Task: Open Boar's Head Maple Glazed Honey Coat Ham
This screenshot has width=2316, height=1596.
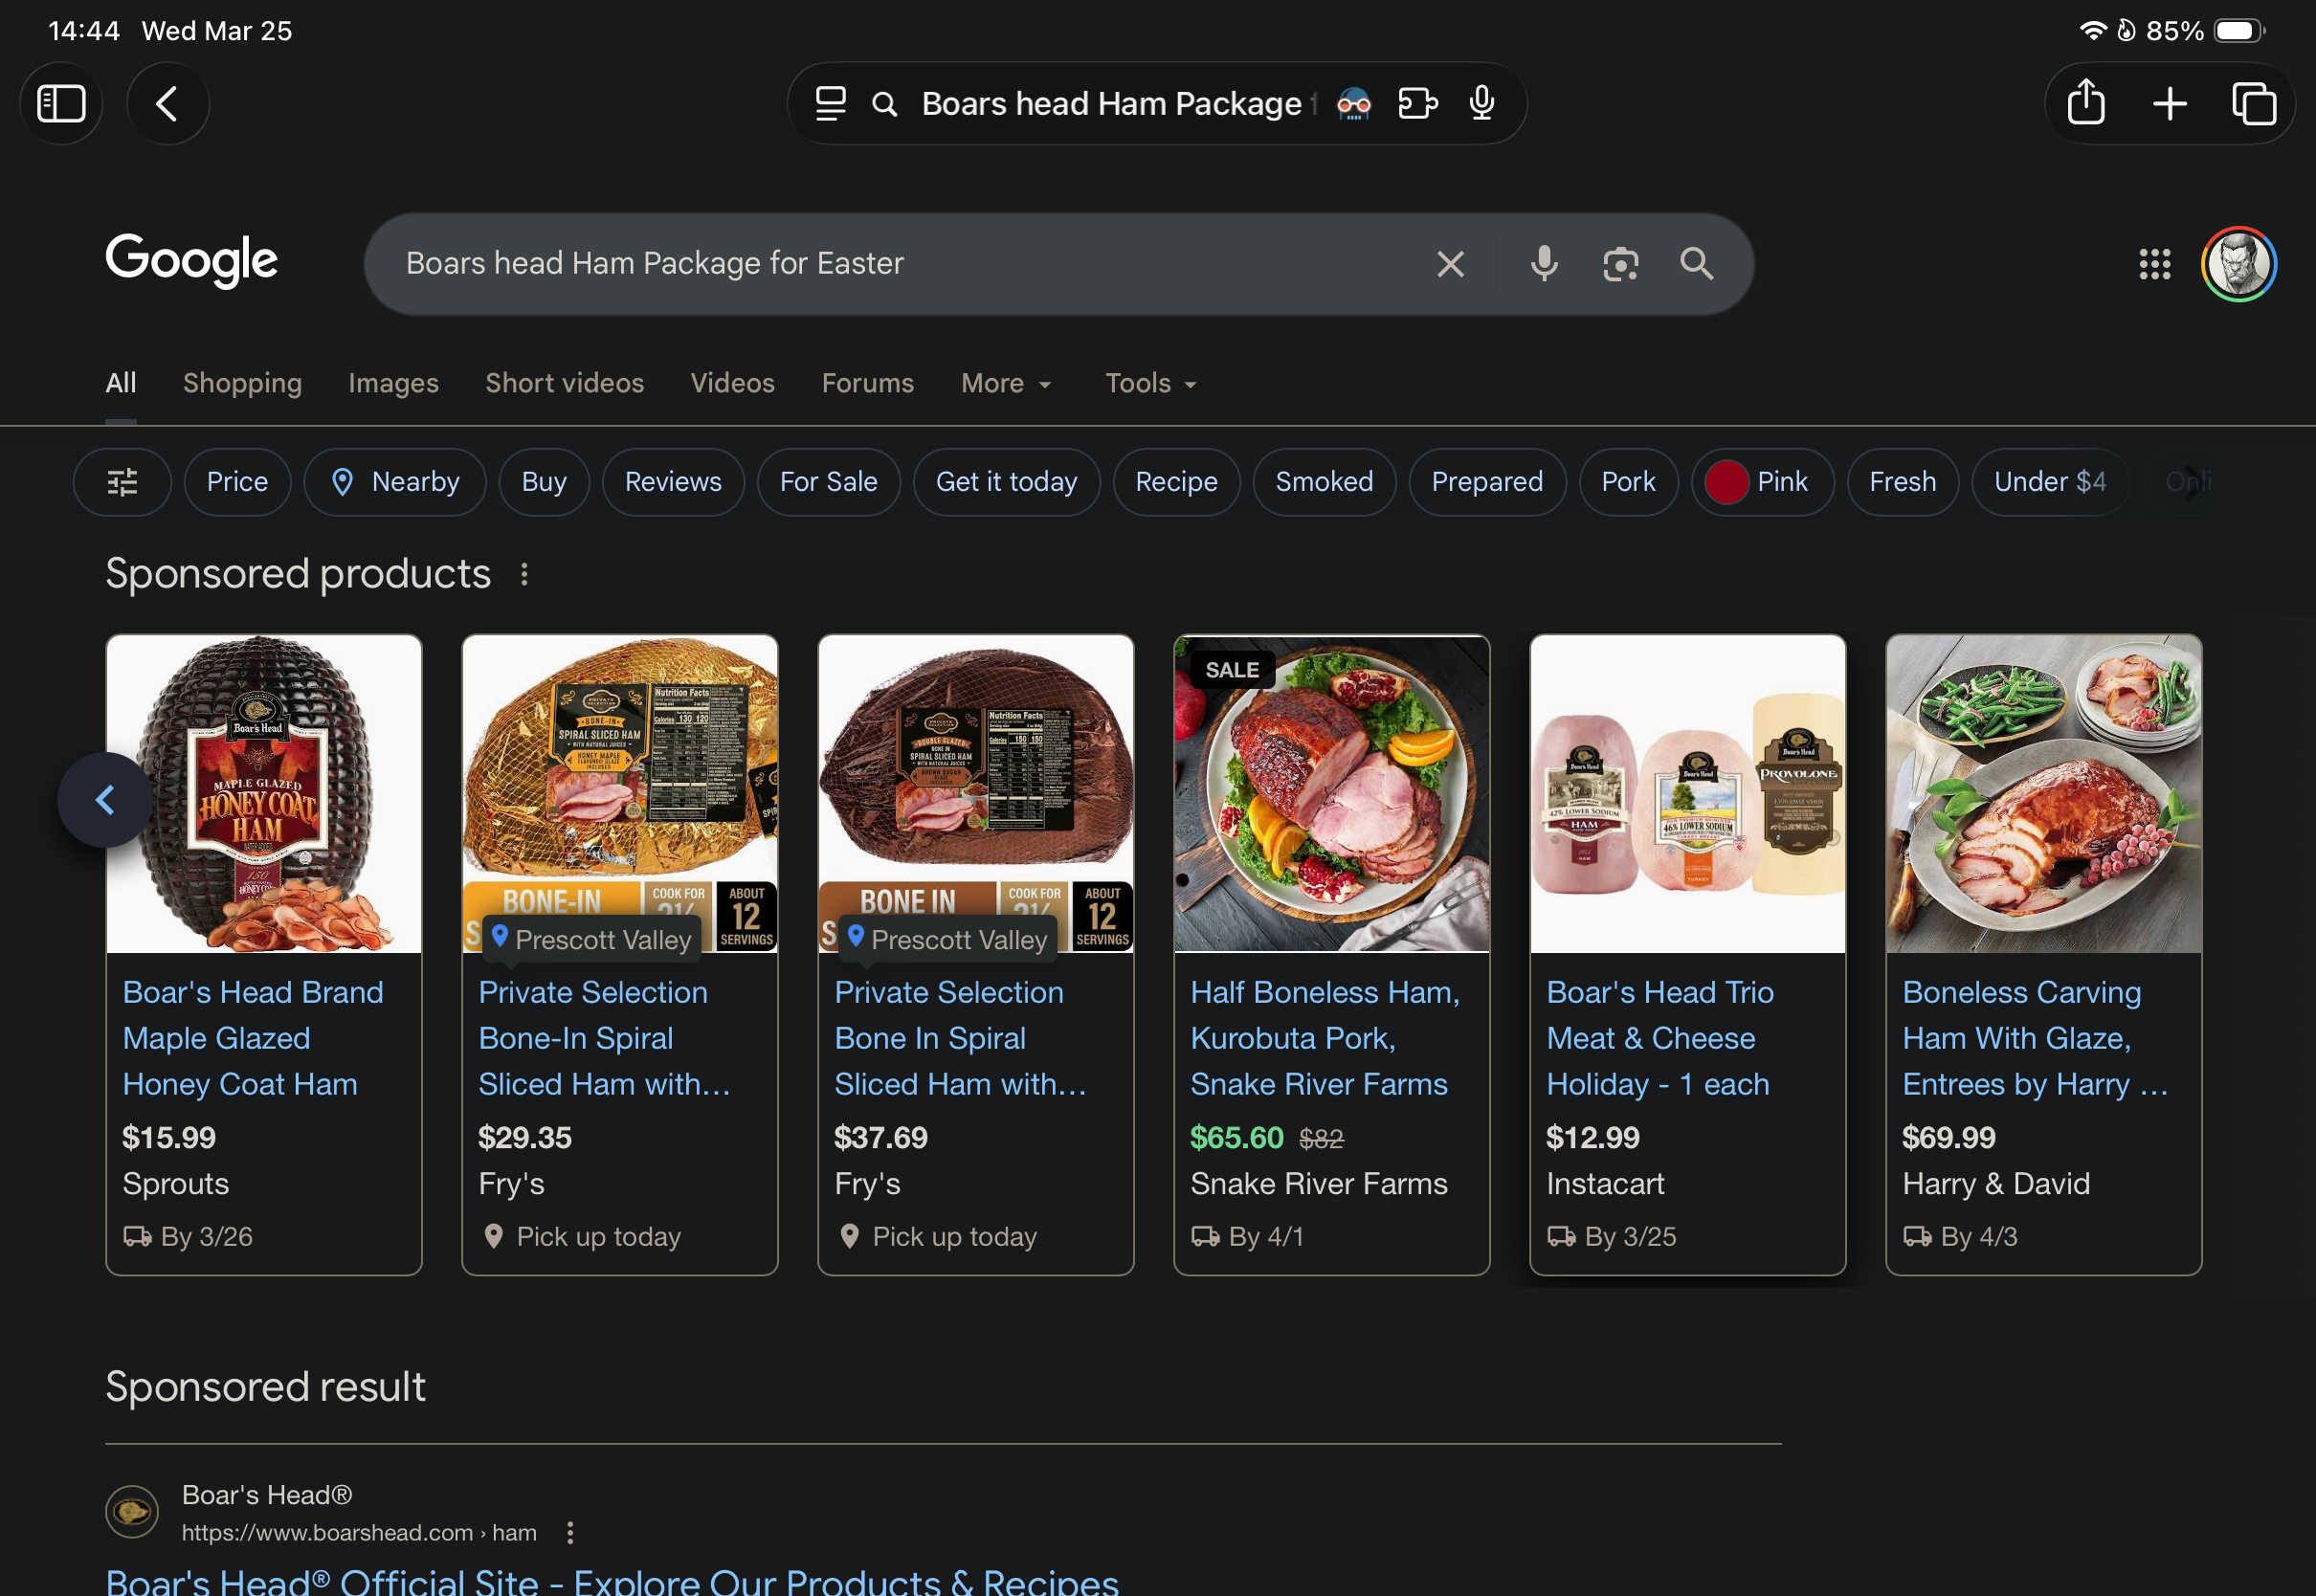Action: (253, 1038)
